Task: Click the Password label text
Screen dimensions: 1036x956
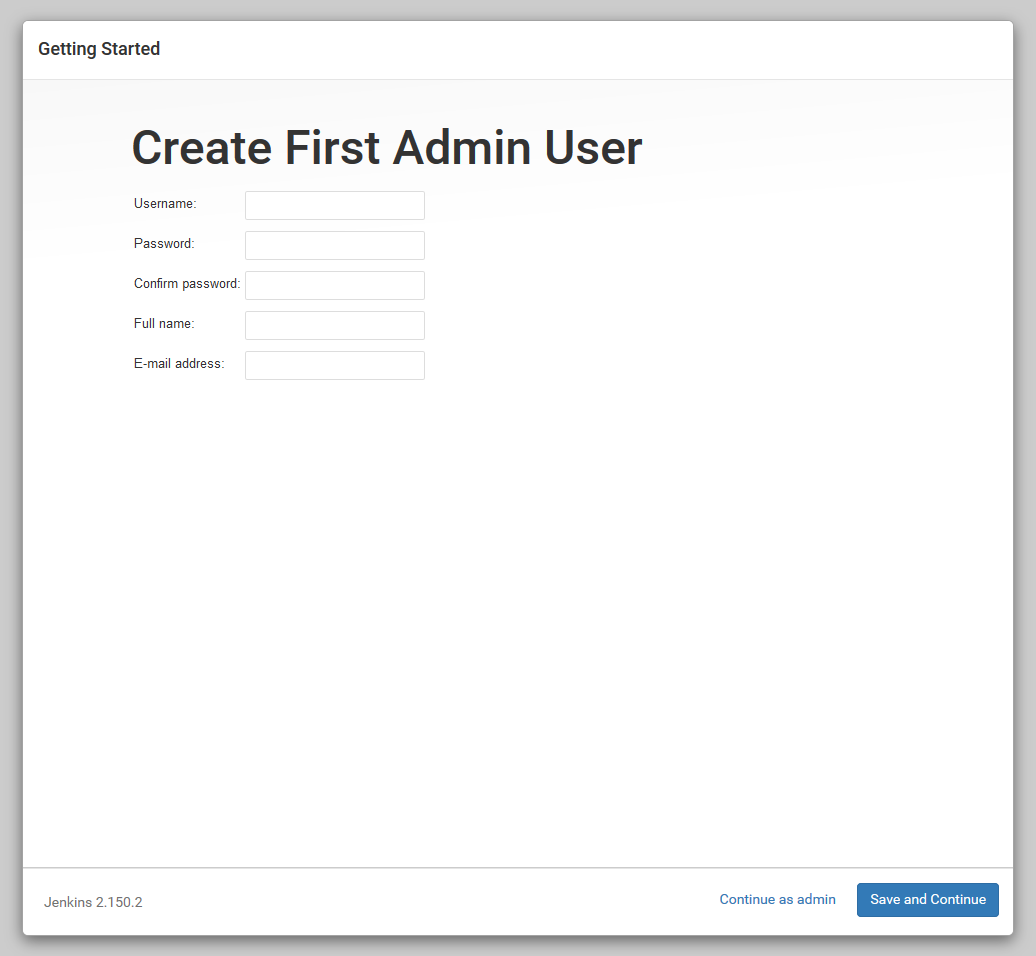Action: pyautogui.click(x=164, y=244)
